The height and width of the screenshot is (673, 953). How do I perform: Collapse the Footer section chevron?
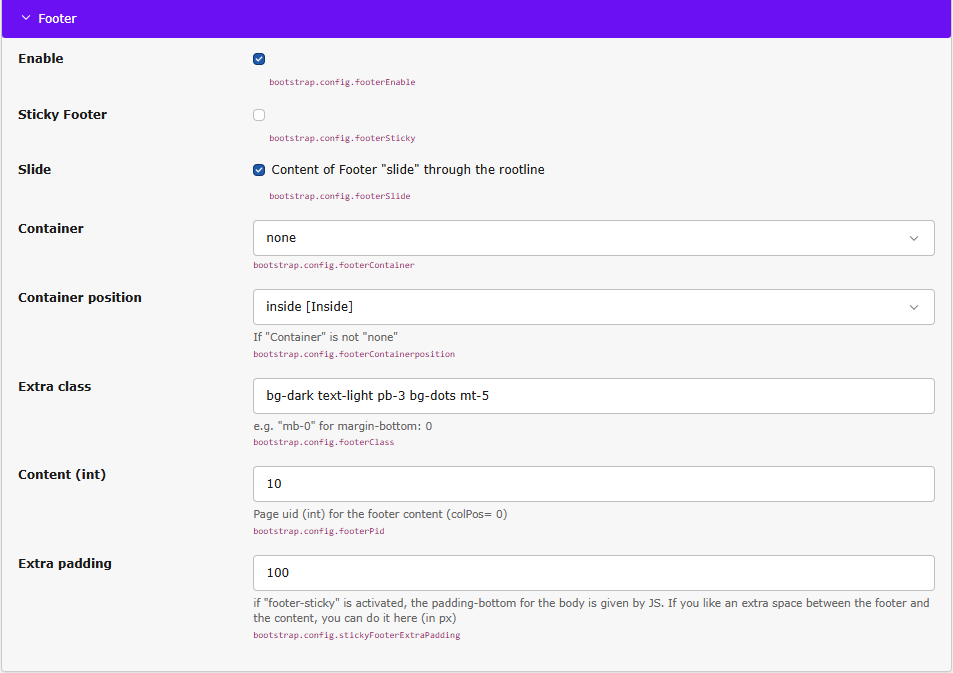point(26,18)
